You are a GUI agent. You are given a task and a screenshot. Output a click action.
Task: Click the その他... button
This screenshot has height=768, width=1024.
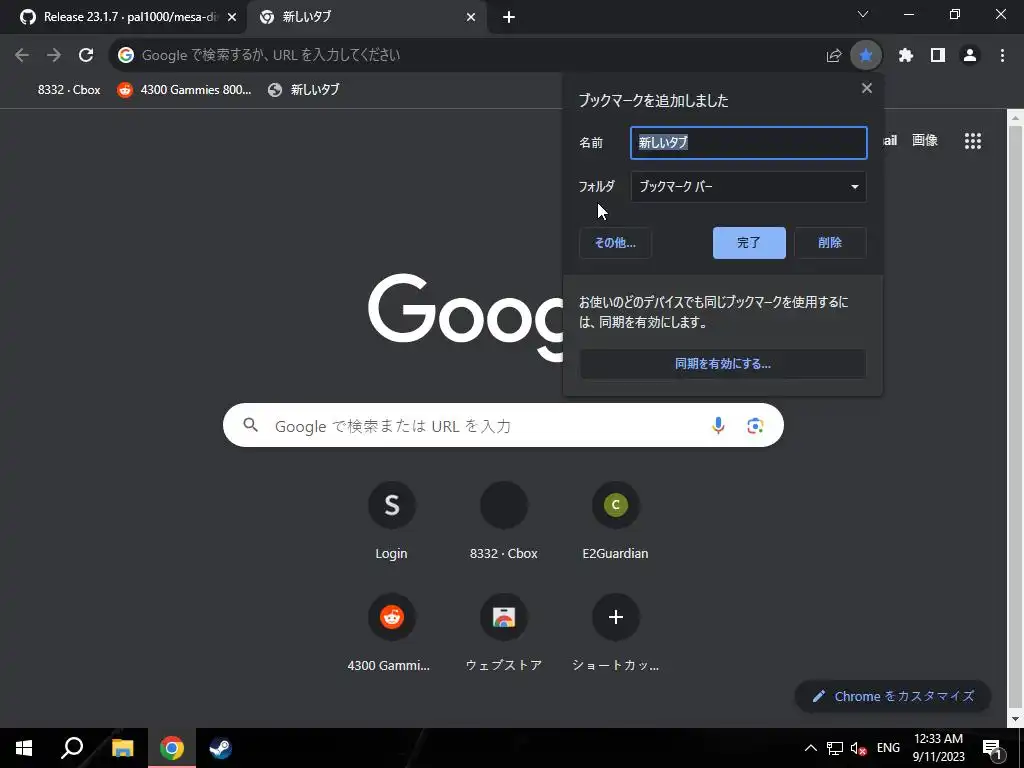pyautogui.click(x=615, y=243)
